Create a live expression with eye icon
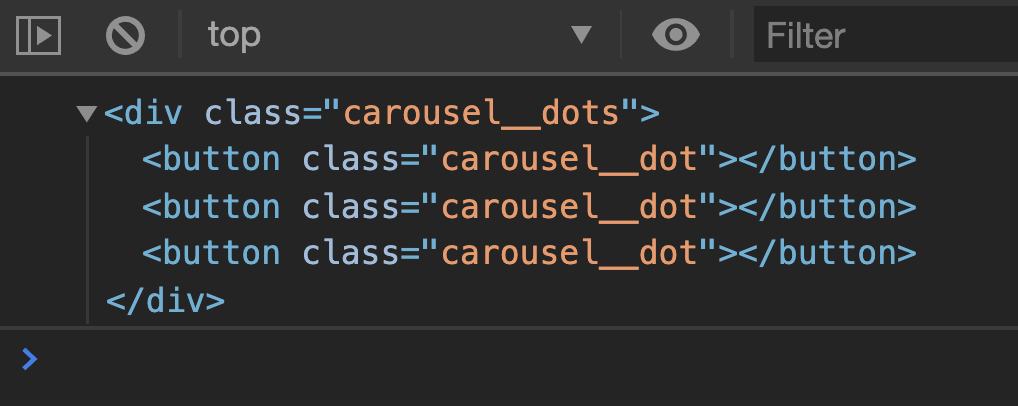 tap(676, 36)
